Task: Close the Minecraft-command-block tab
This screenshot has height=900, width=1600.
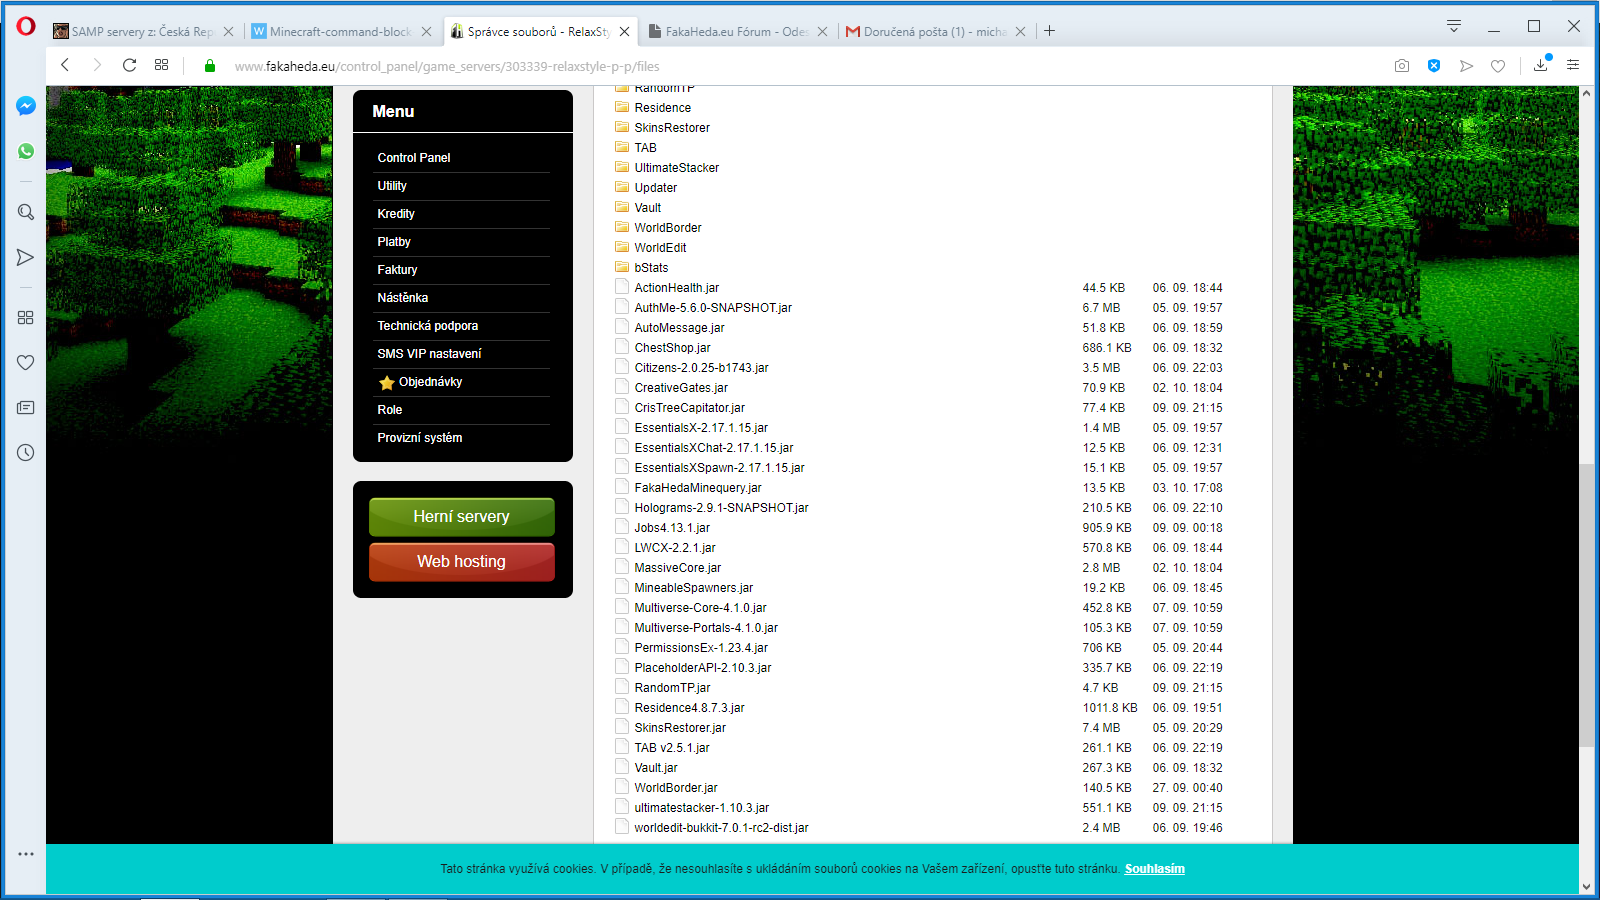Action: coord(427,32)
